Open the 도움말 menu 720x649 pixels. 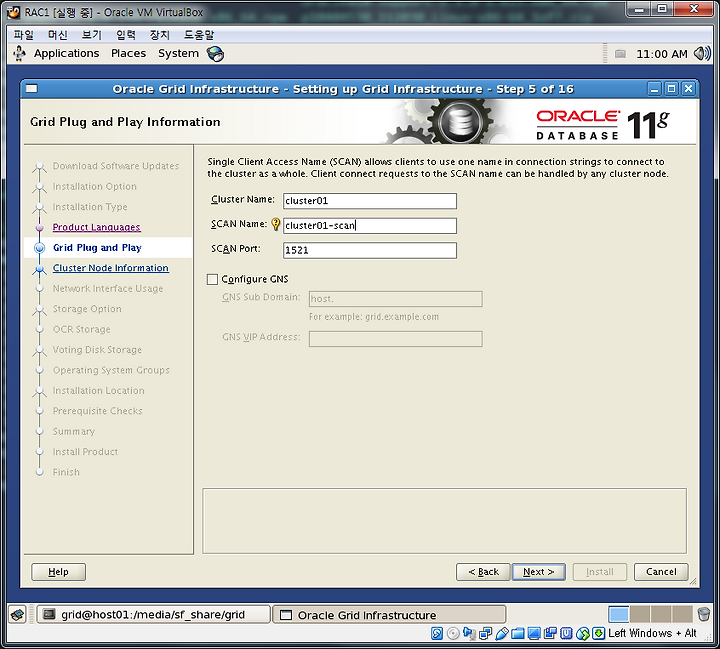199,35
